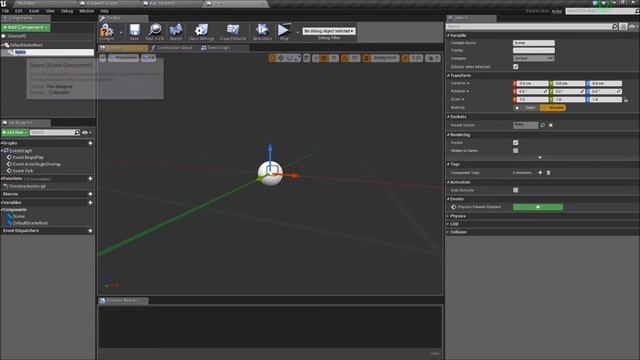Clear the Parent Socket with X icon
The height and width of the screenshot is (360, 640).
(551, 125)
